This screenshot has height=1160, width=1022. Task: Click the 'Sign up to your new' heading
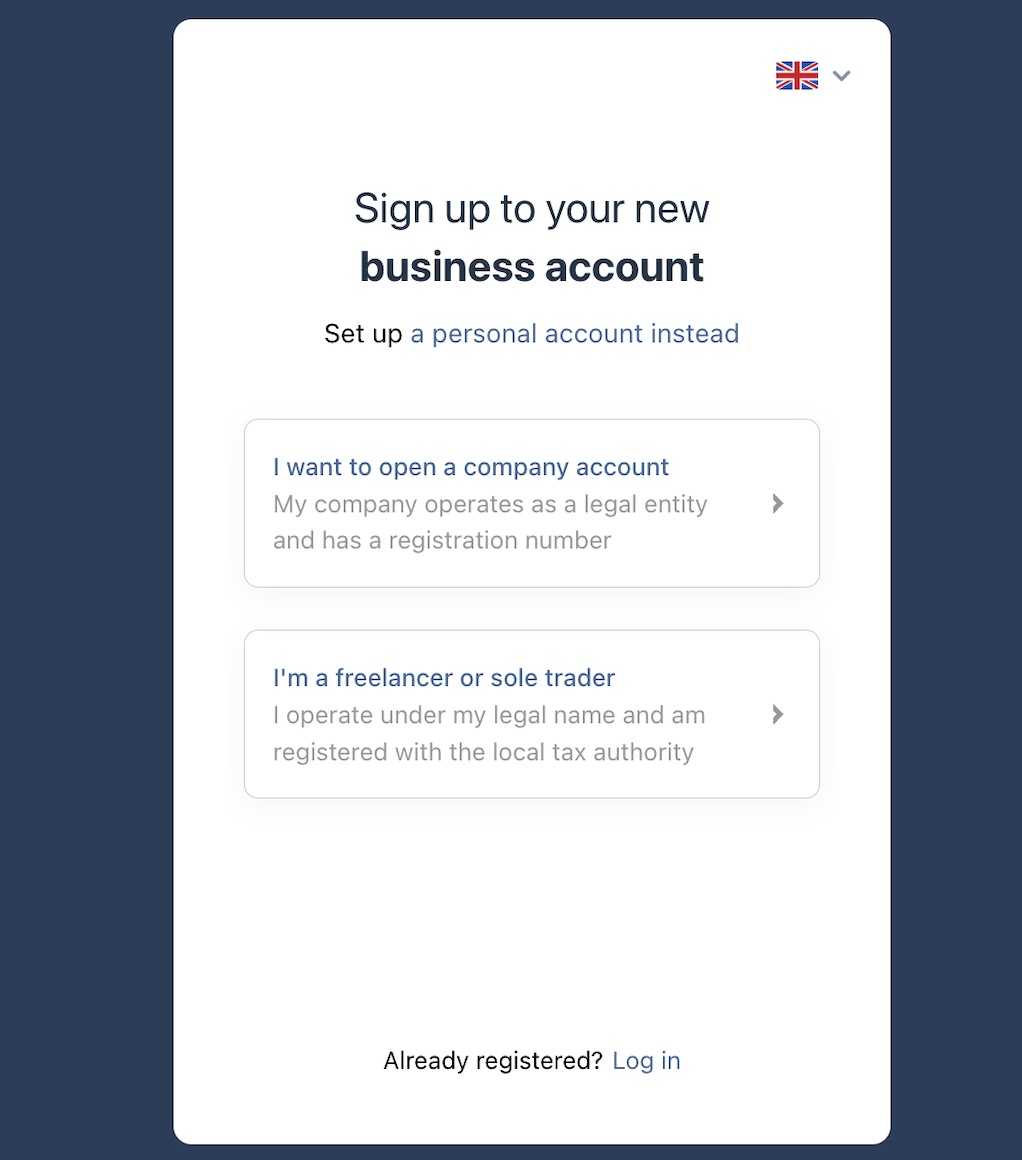[531, 209]
